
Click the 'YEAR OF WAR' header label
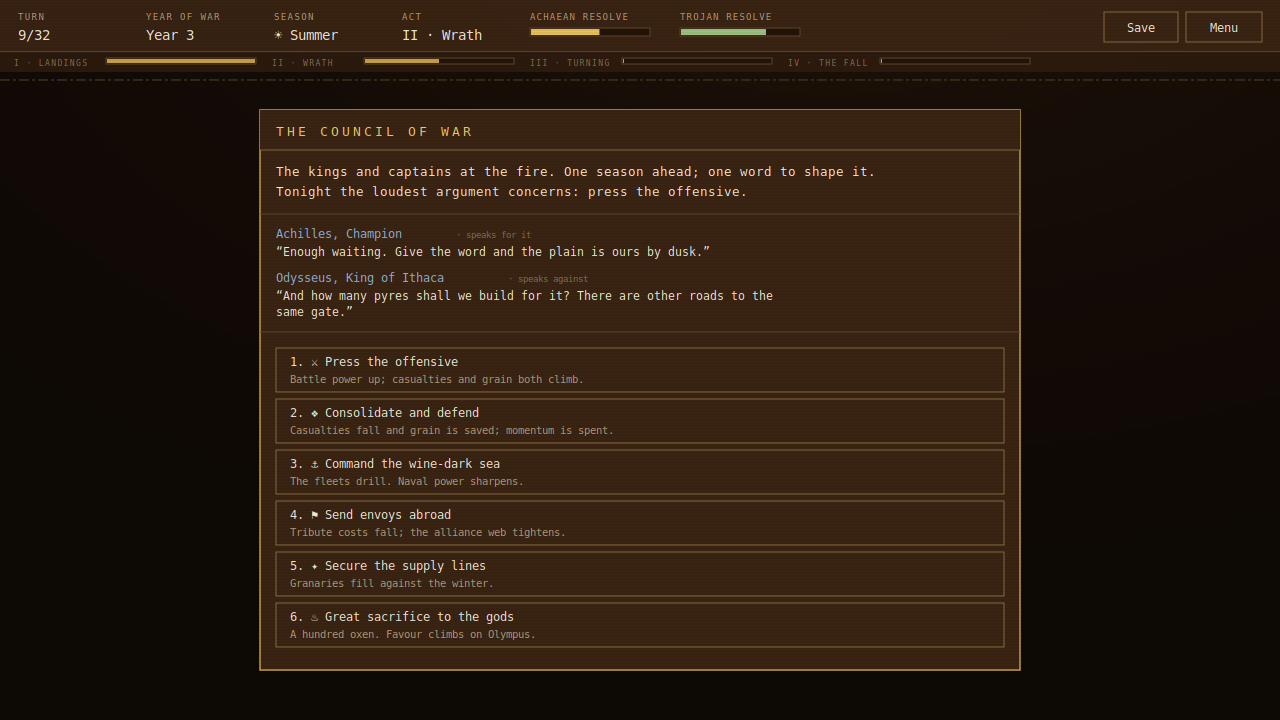tap(183, 17)
